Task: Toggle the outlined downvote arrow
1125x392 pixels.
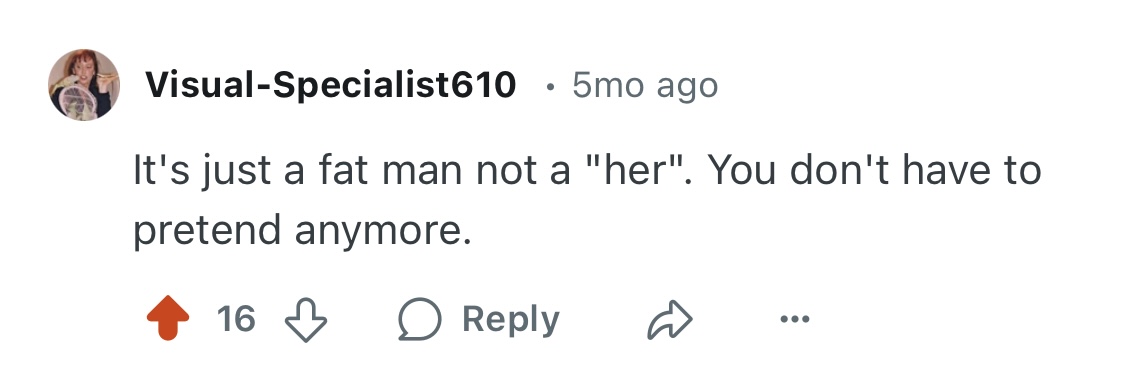Action: (x=306, y=319)
